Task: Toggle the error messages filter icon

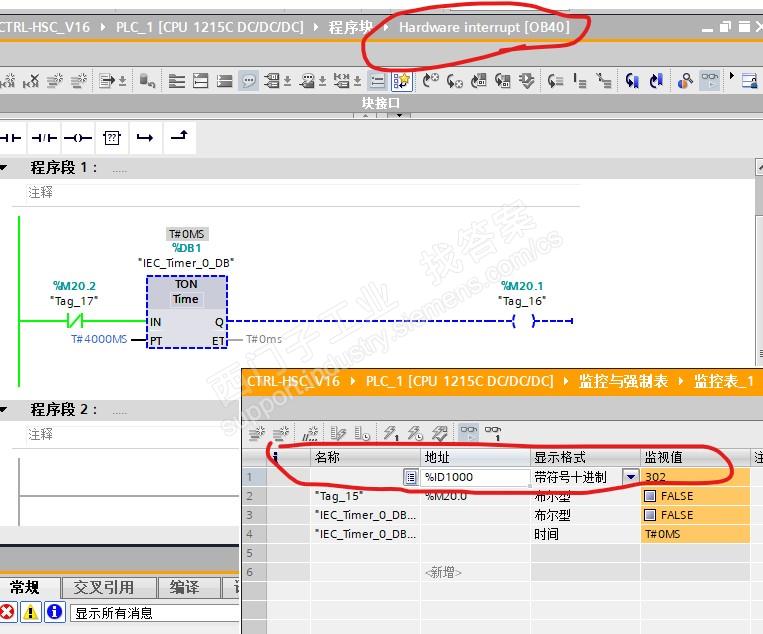Action: click(x=7, y=612)
